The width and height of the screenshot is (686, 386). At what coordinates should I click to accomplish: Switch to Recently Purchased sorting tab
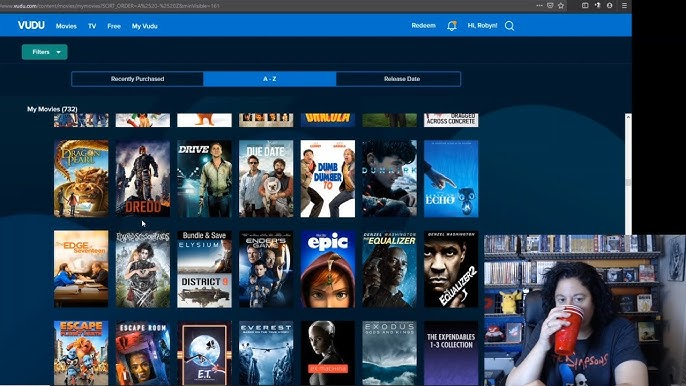pos(137,79)
